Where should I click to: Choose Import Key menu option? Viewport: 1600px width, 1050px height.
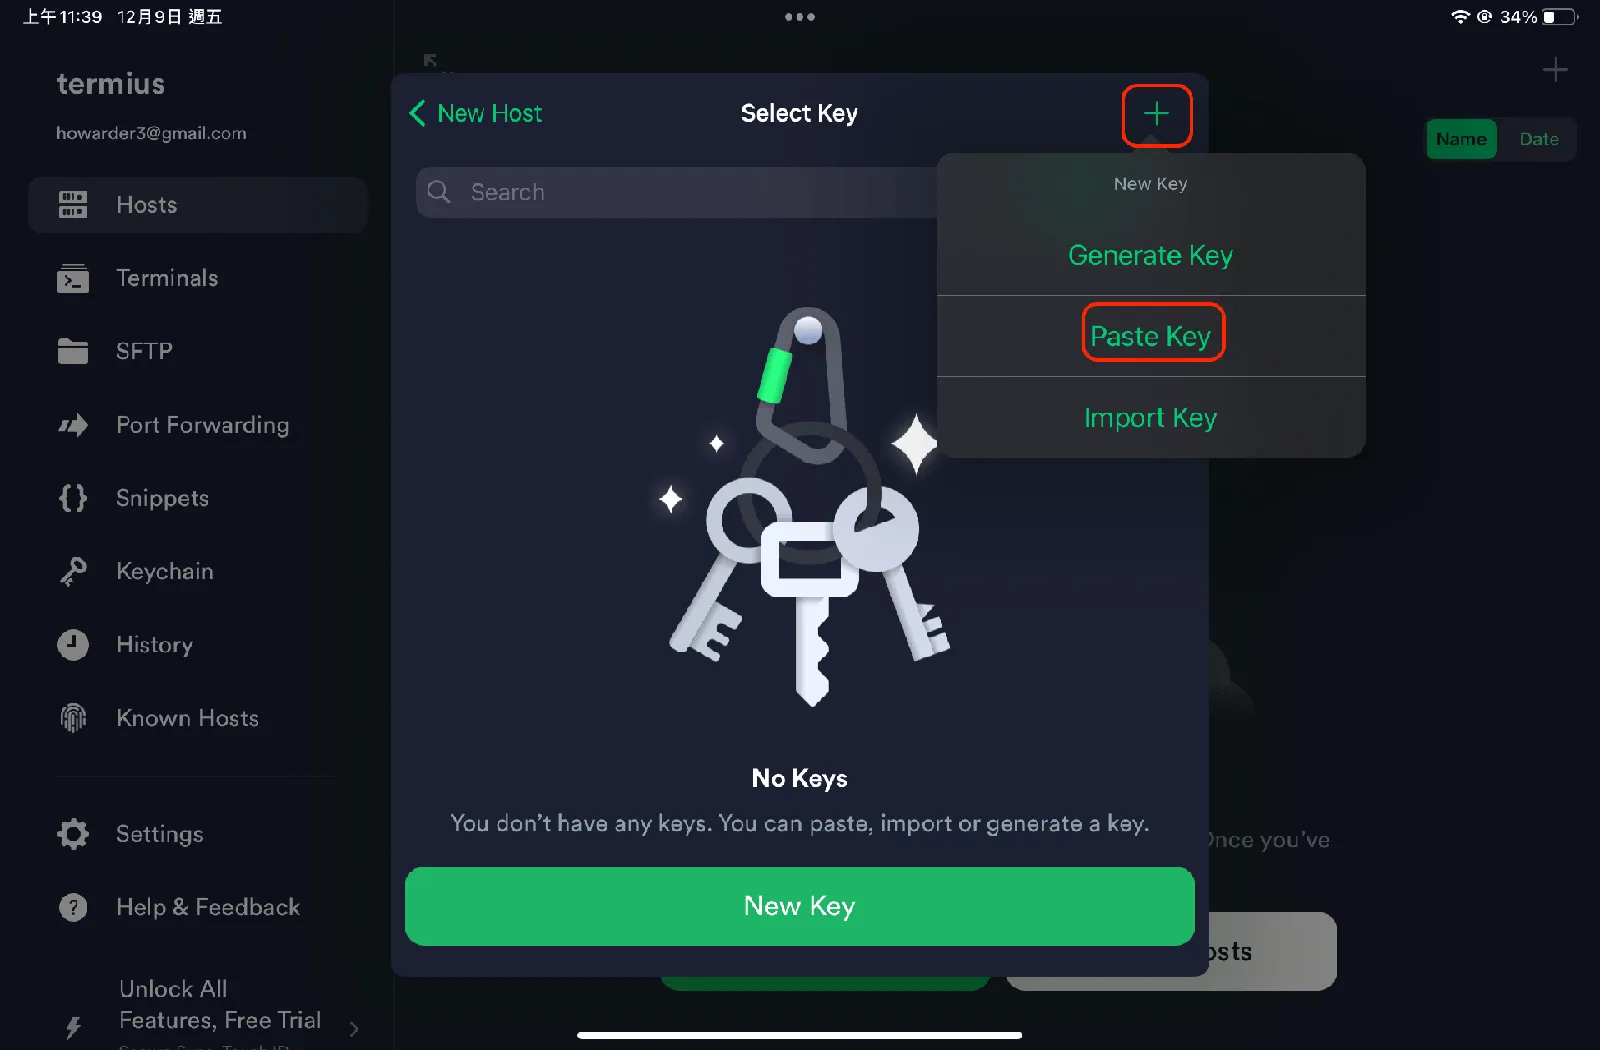(x=1151, y=417)
